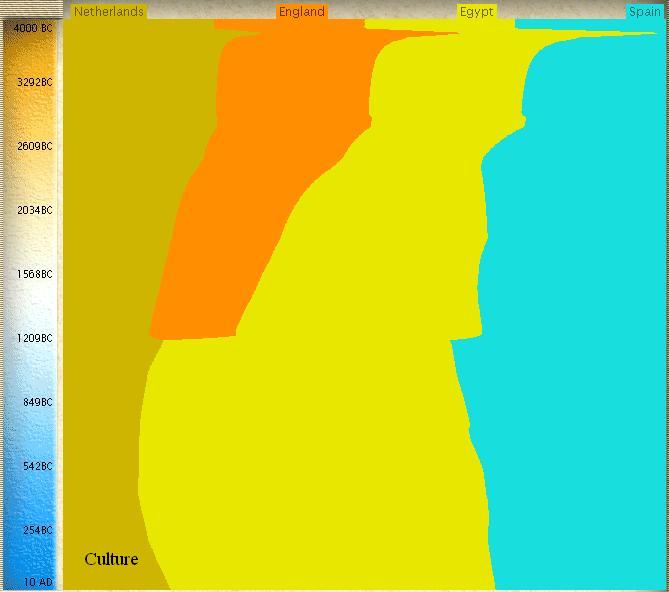The height and width of the screenshot is (592, 669).
Task: Jump to the 2034BC date marker
Action: pos(34,210)
